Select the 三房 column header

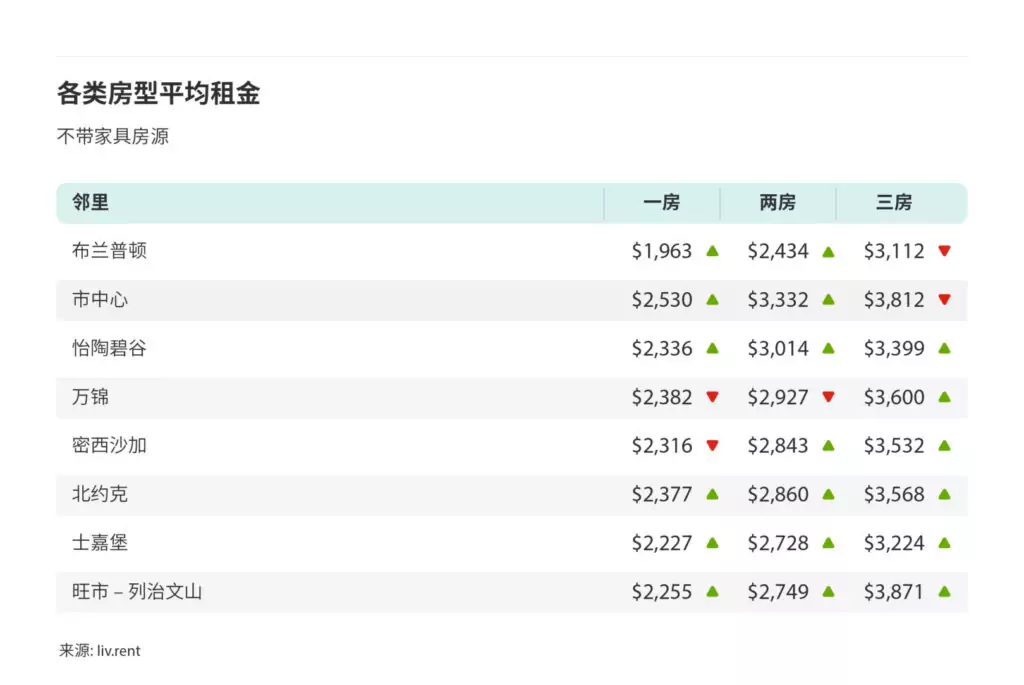click(894, 202)
